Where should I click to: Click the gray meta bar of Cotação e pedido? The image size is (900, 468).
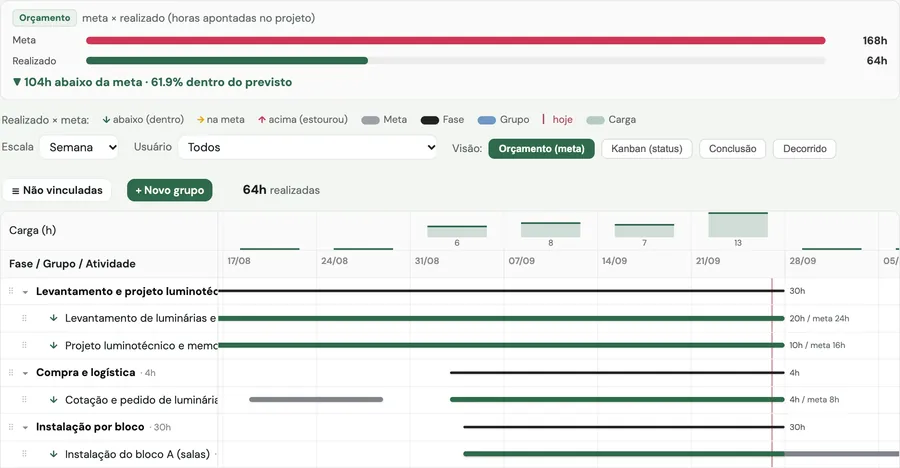point(316,400)
